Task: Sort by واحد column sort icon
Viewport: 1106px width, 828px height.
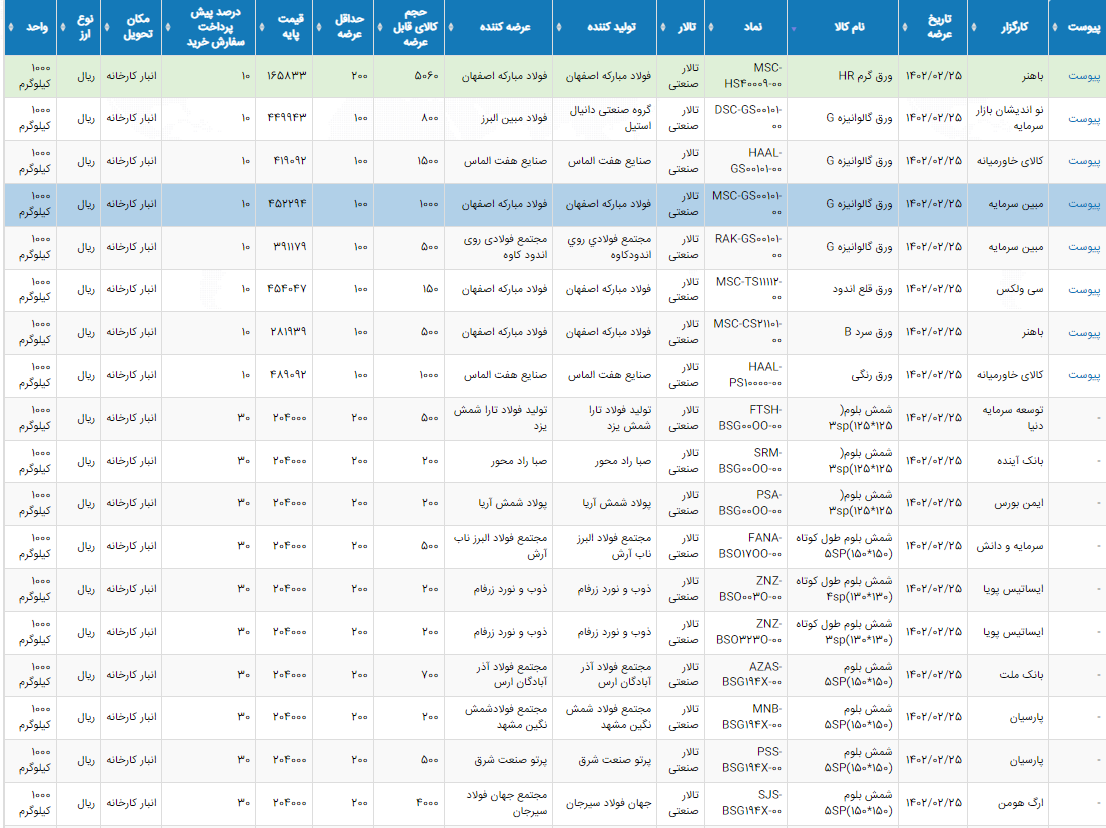Action: (x=11, y=28)
